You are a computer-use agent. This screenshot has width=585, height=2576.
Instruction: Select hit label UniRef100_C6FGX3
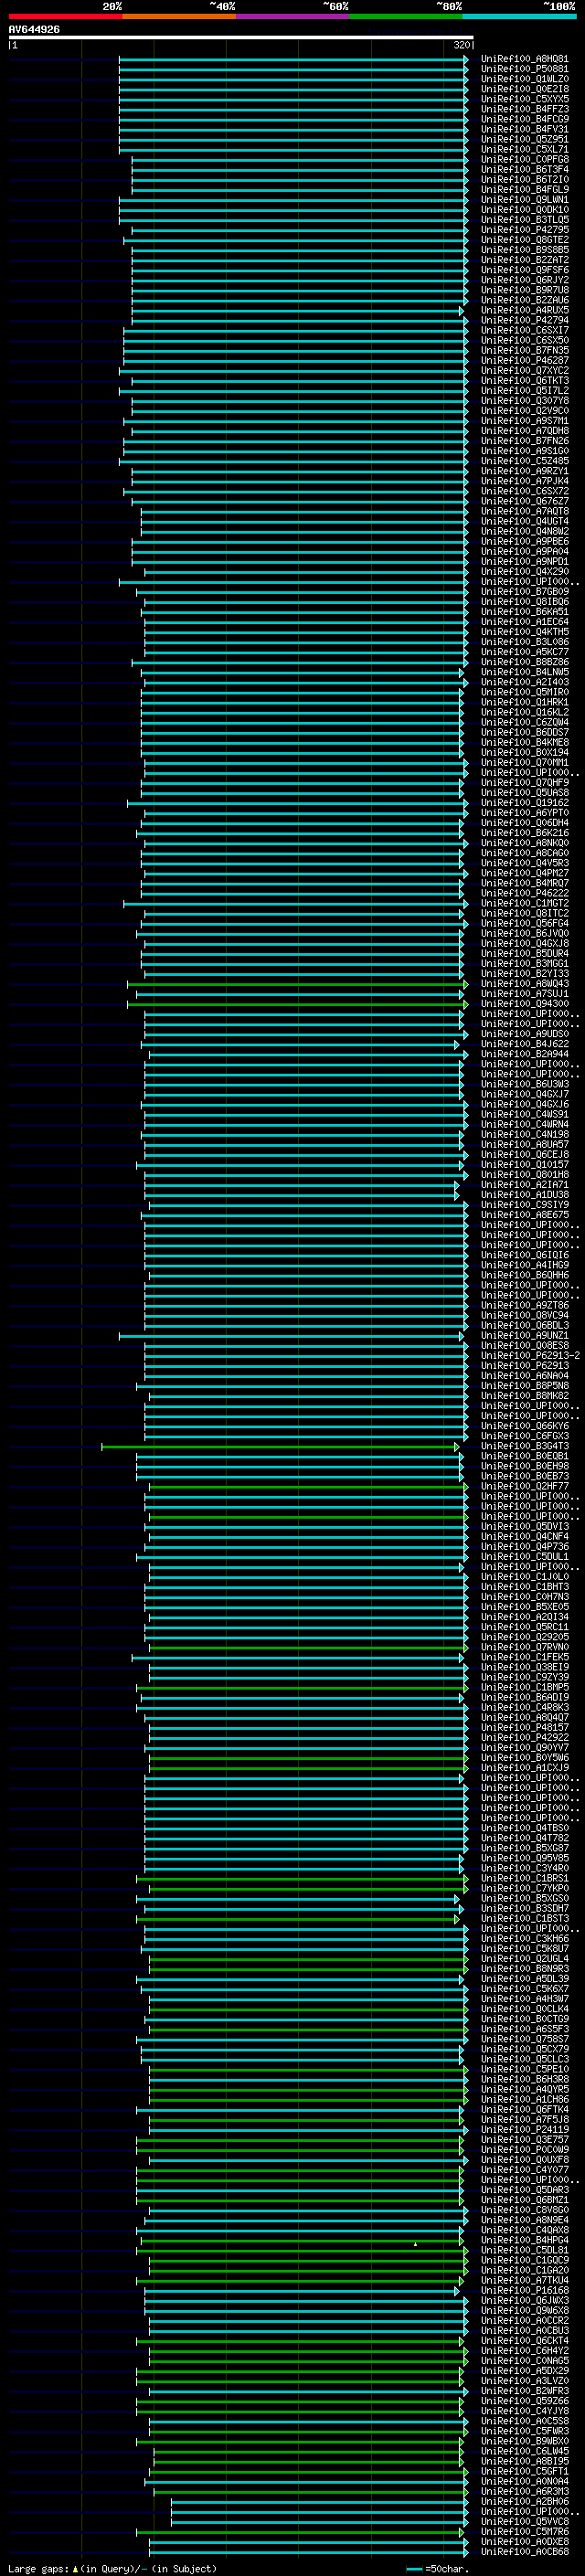click(x=525, y=1435)
